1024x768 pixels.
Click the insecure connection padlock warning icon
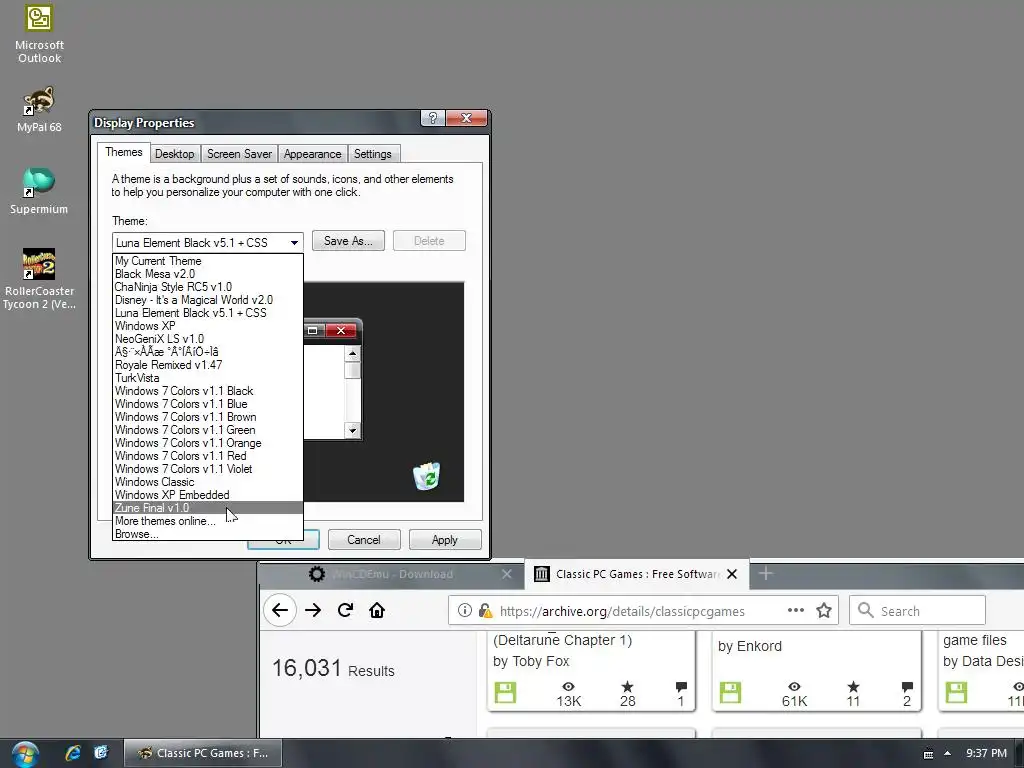click(x=485, y=611)
